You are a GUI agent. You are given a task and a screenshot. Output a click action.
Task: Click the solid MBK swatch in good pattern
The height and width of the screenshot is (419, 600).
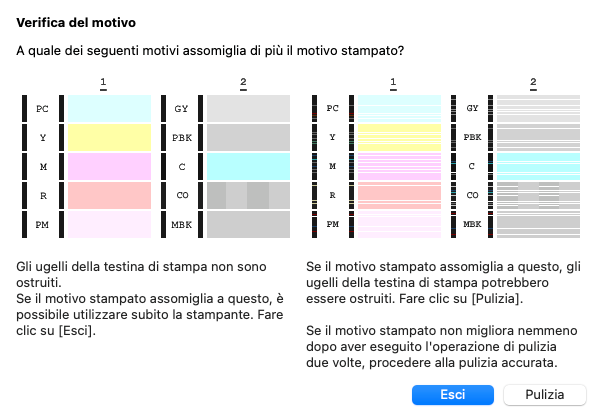[247, 223]
